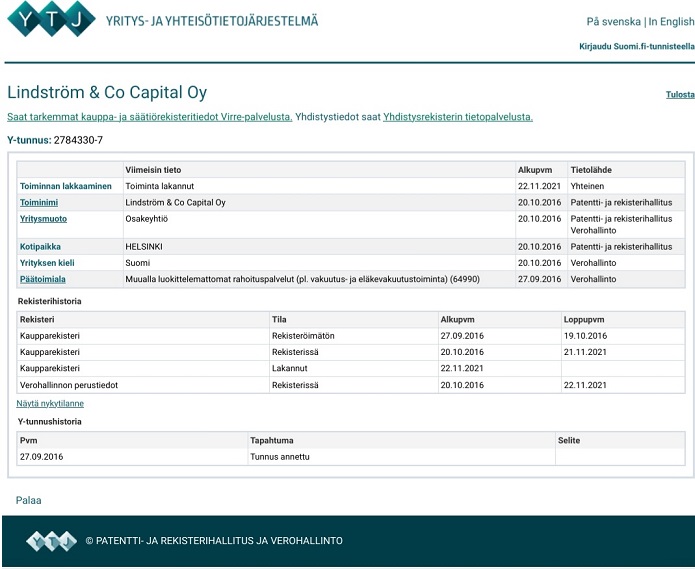Click Näytä nykytilanne link
The height and width of the screenshot is (569, 695).
pyautogui.click(x=50, y=403)
